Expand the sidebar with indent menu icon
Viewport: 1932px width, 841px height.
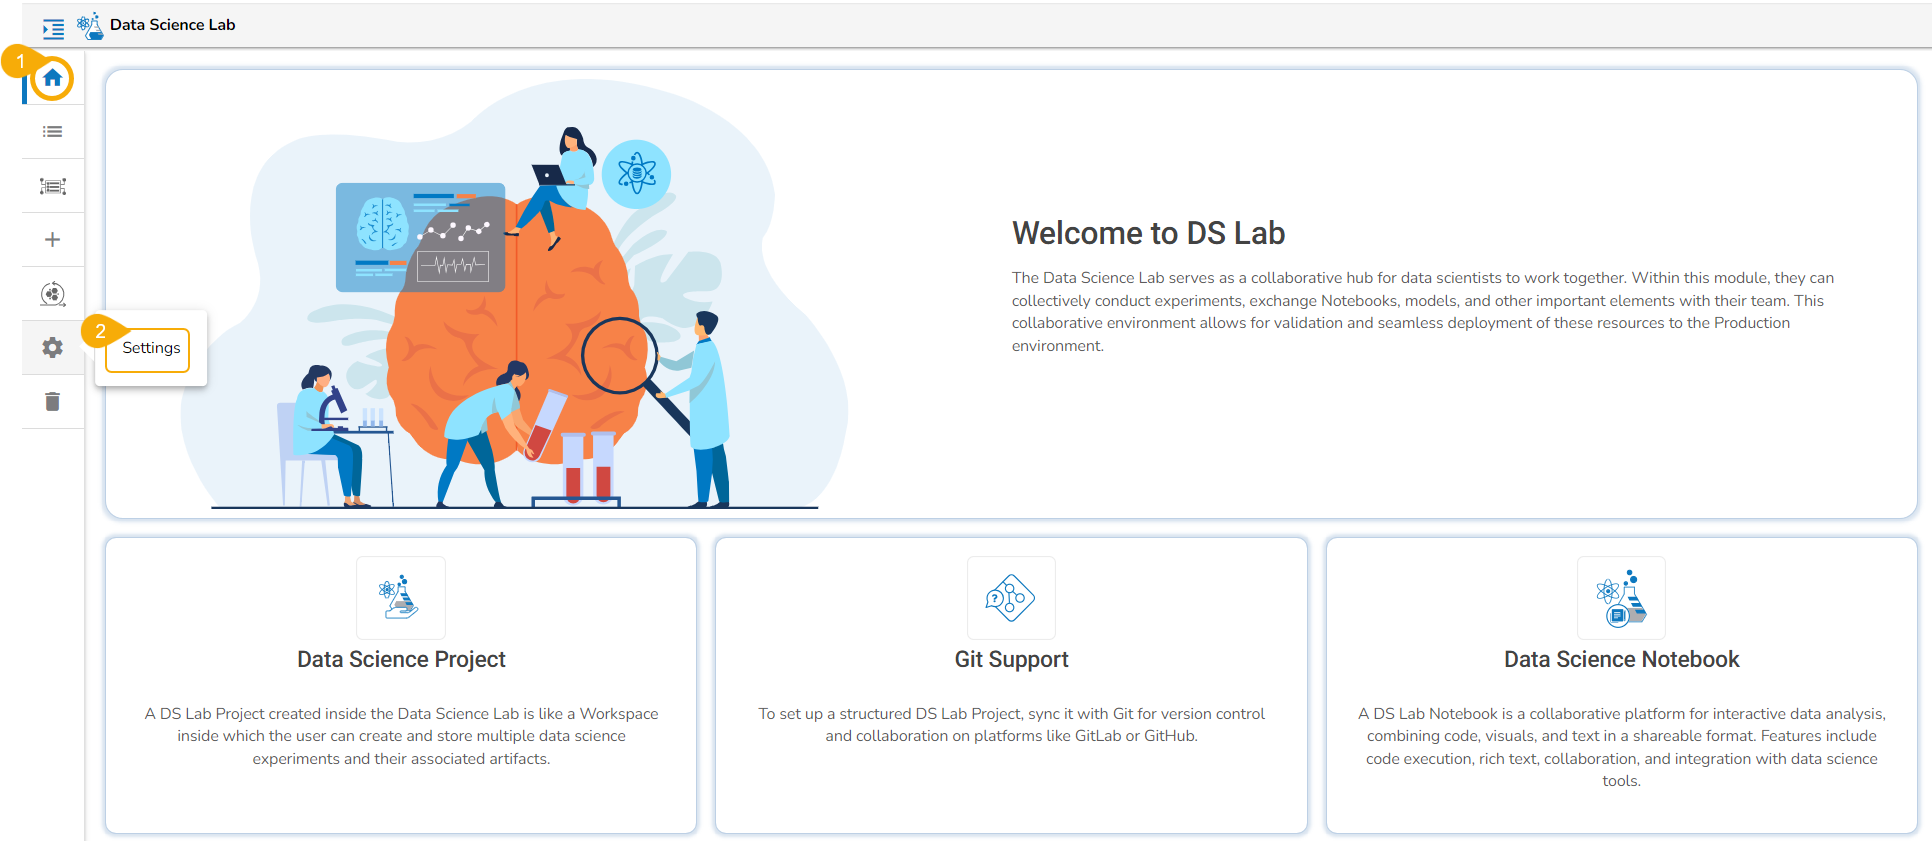pos(54,28)
